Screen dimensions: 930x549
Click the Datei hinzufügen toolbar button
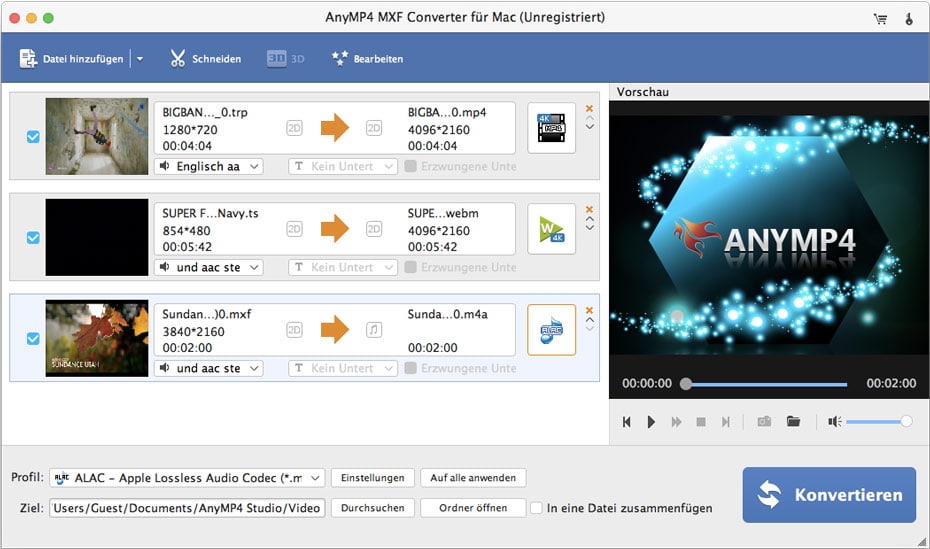[71, 59]
